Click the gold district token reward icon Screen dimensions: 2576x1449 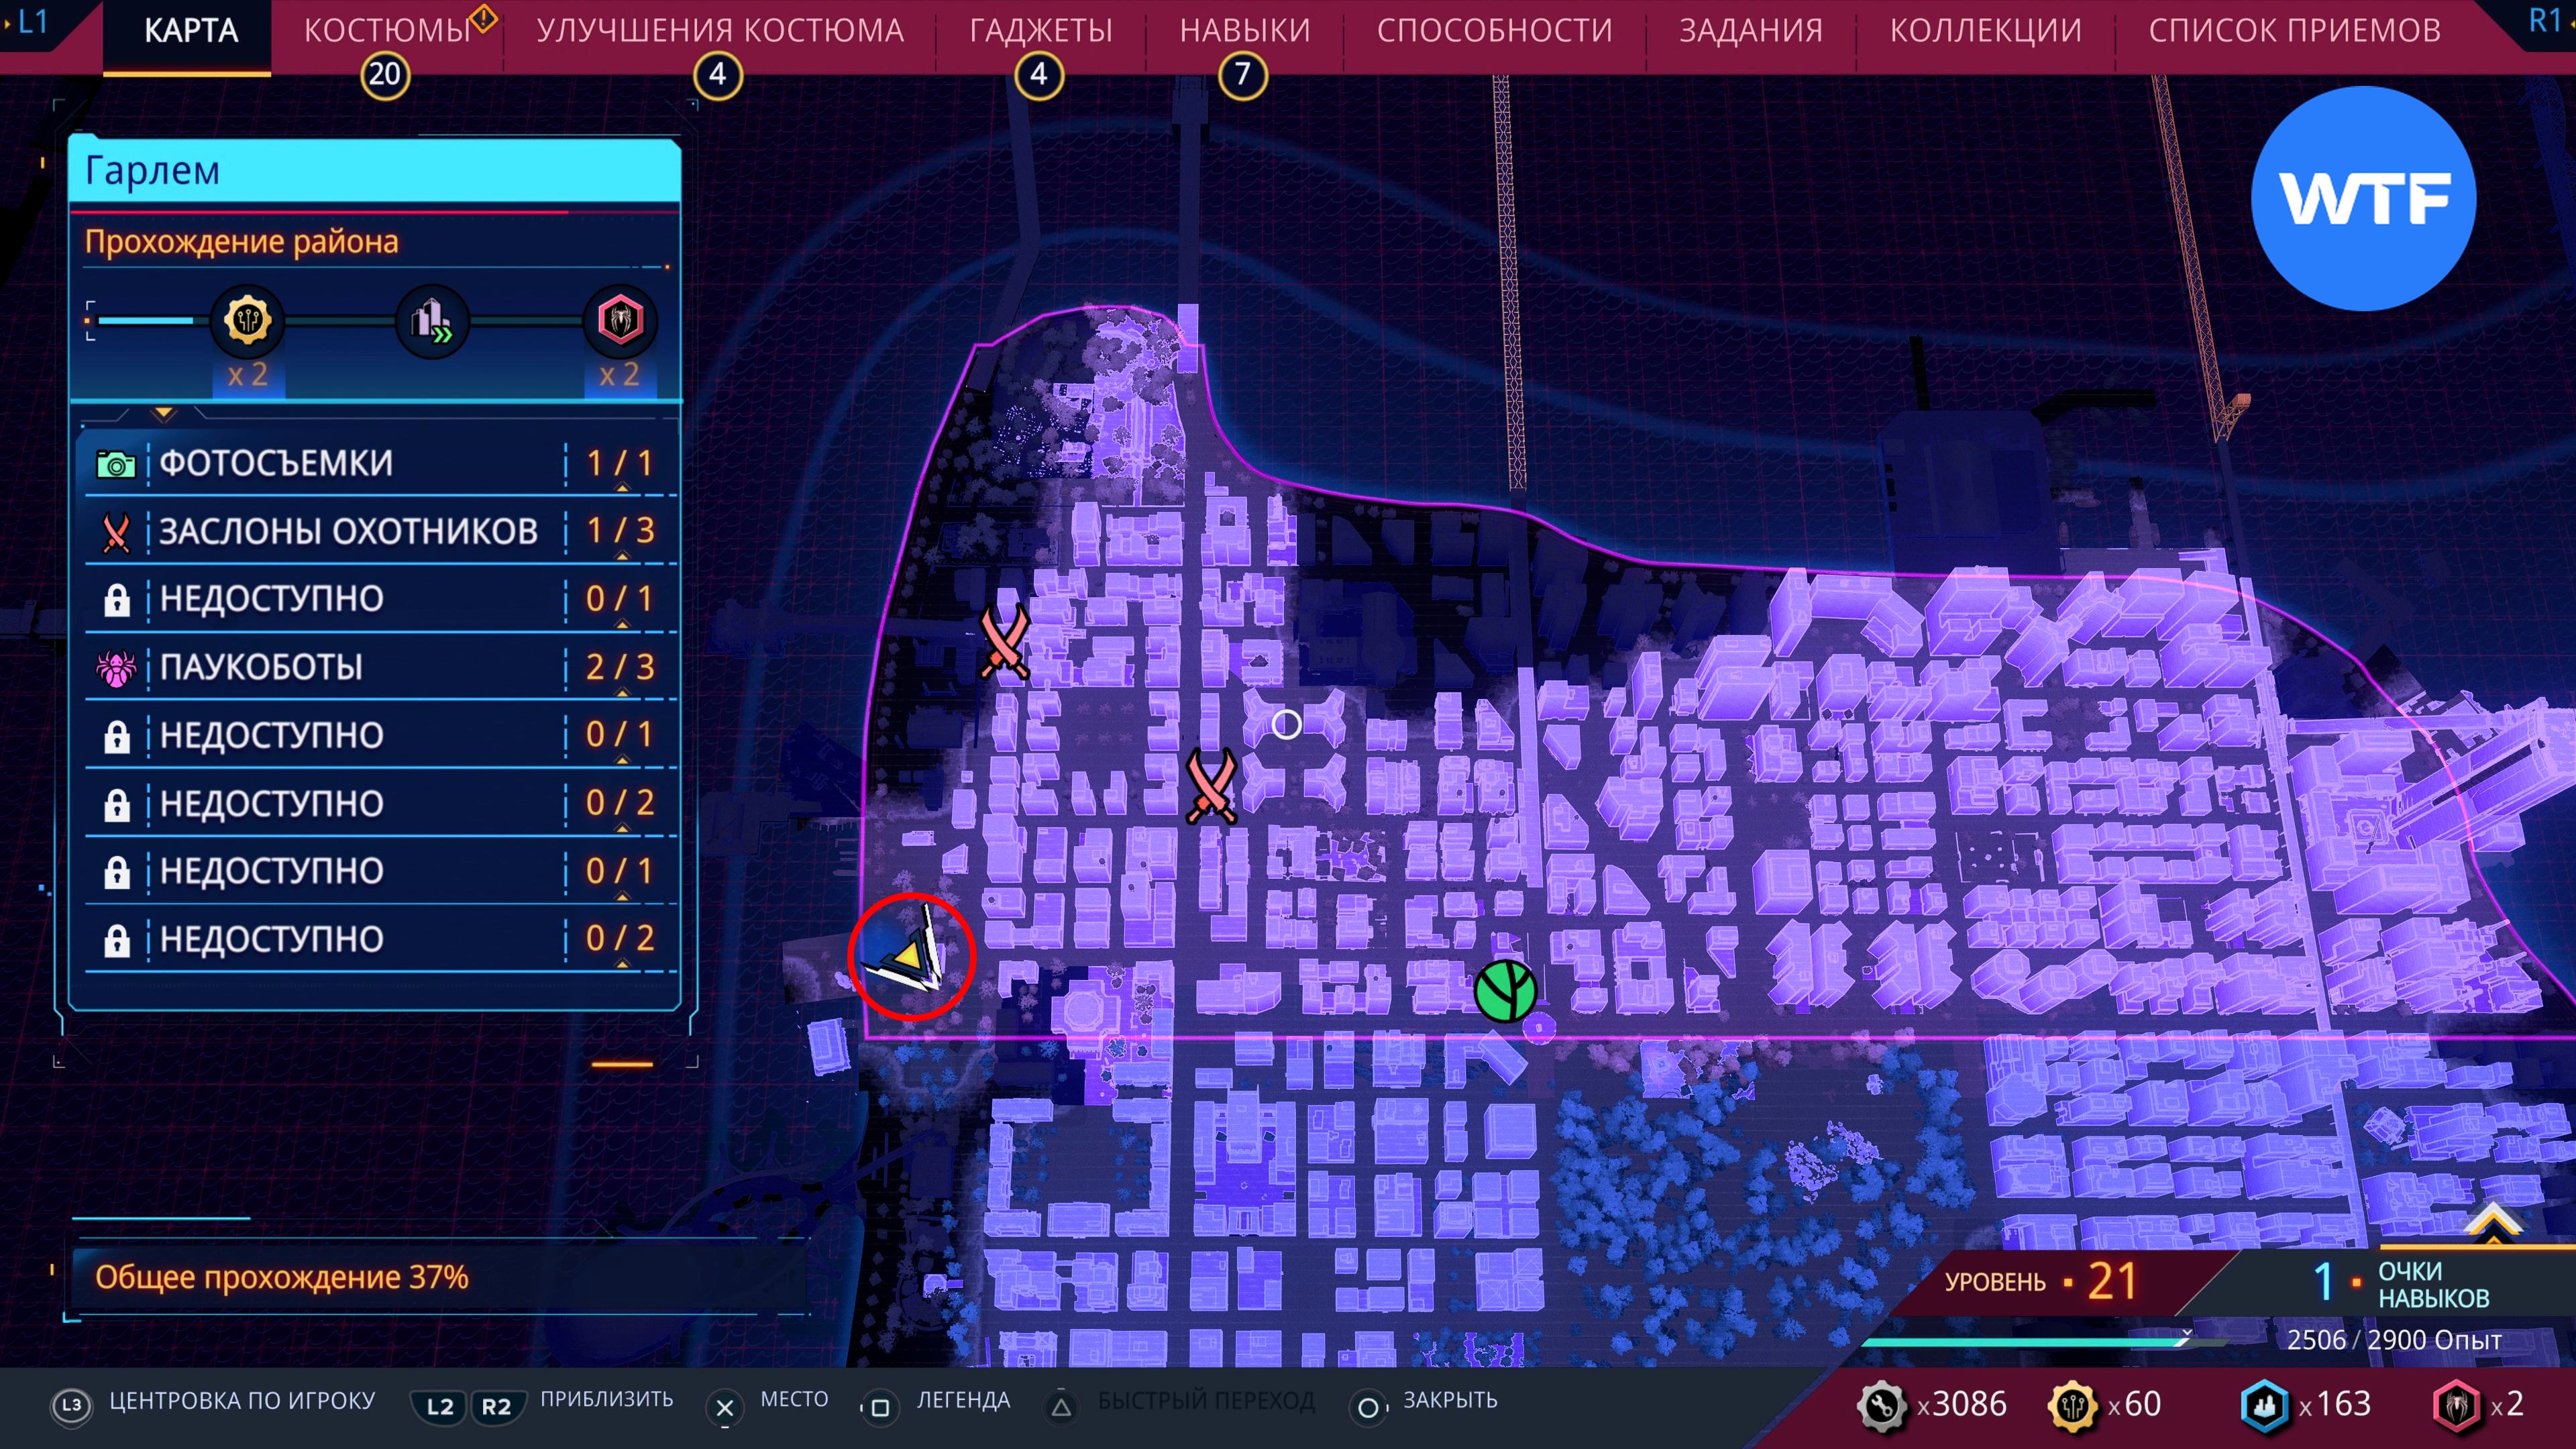247,321
